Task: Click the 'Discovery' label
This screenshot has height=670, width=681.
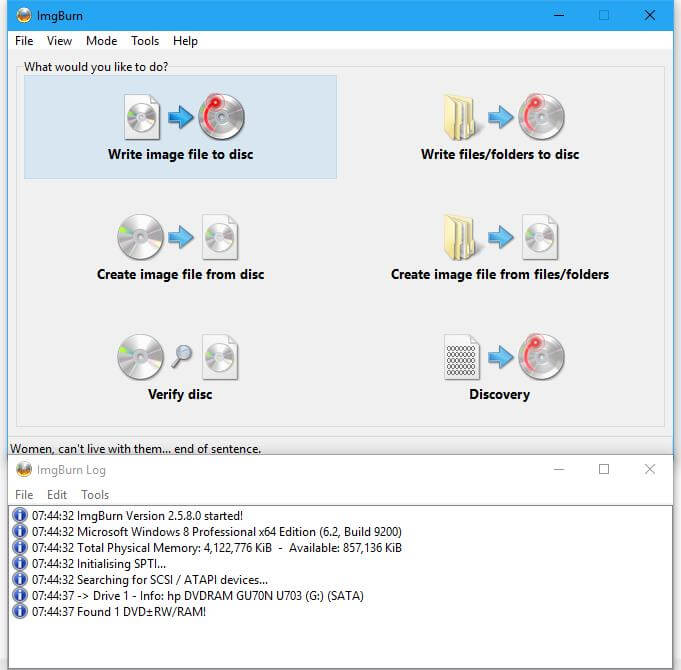Action: coord(499,394)
